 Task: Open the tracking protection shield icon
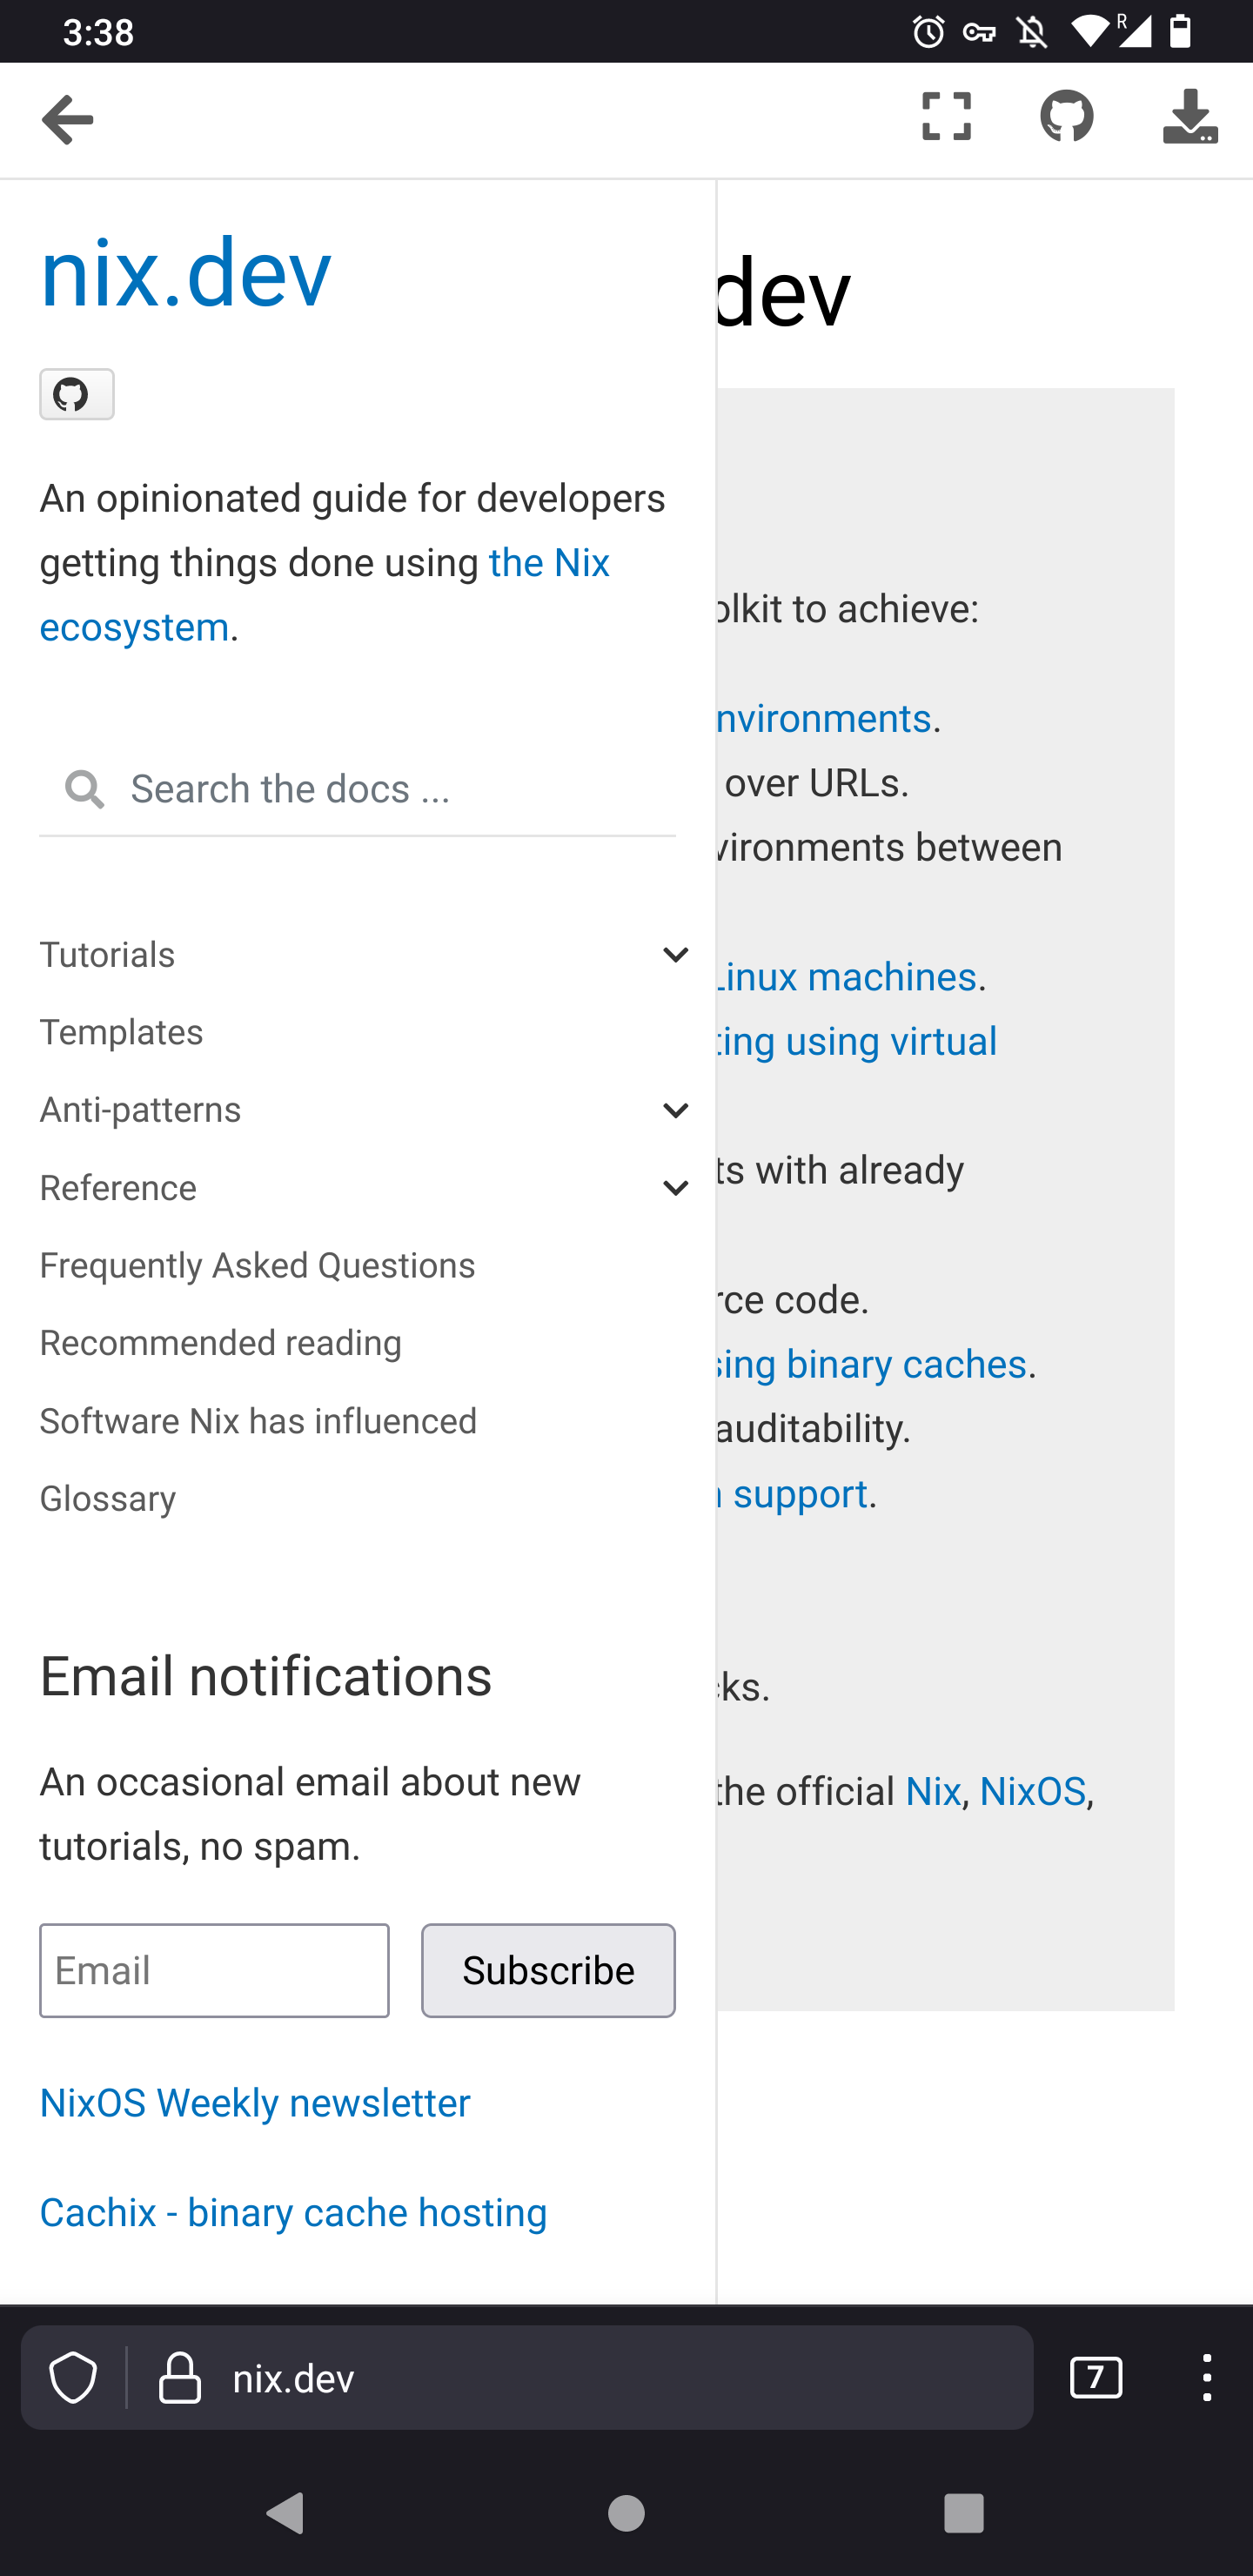click(x=74, y=2377)
